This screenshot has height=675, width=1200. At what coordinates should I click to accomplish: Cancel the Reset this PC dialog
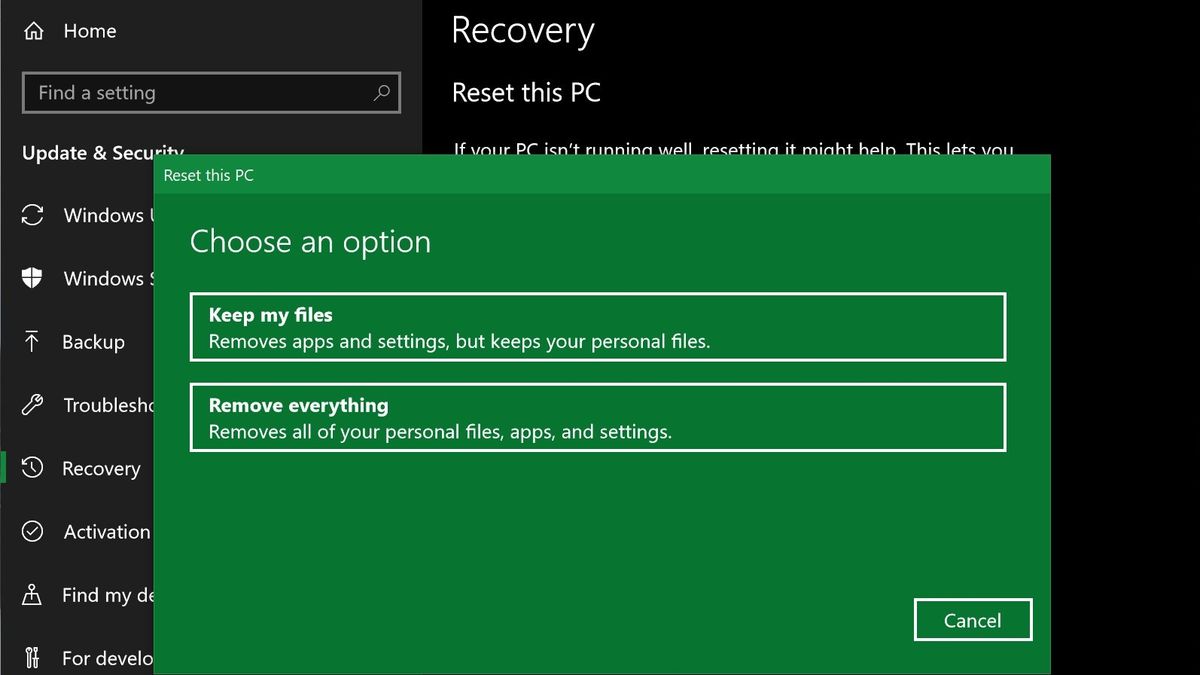(972, 619)
